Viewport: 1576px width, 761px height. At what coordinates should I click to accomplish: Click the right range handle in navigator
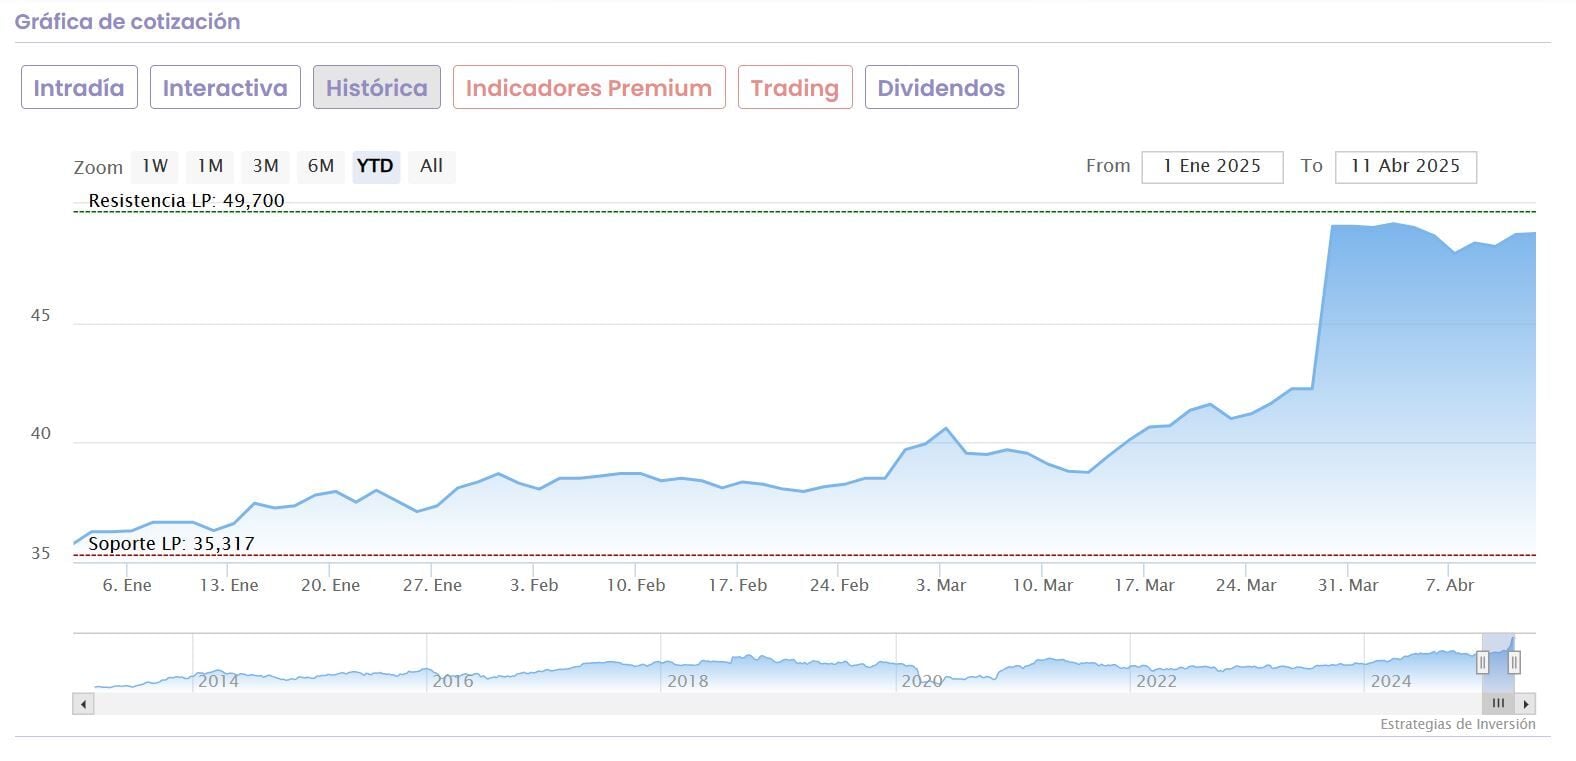[1514, 661]
